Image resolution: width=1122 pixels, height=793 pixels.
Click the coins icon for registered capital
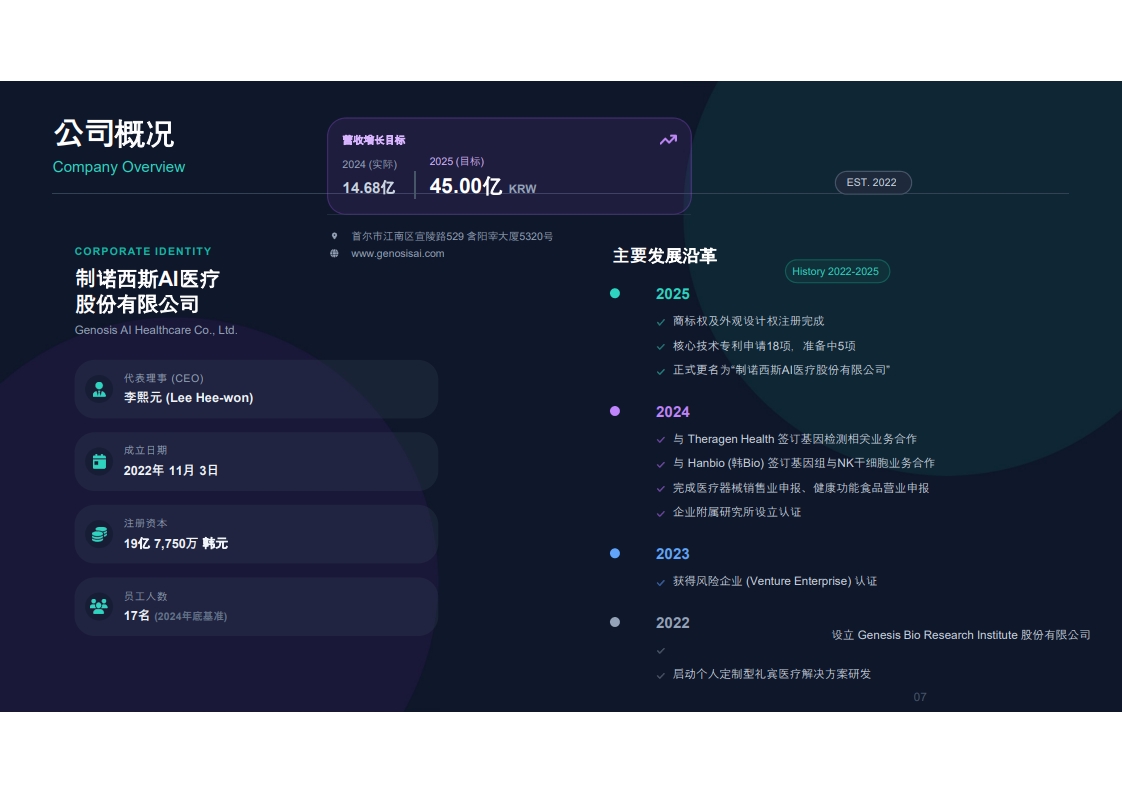click(x=99, y=534)
